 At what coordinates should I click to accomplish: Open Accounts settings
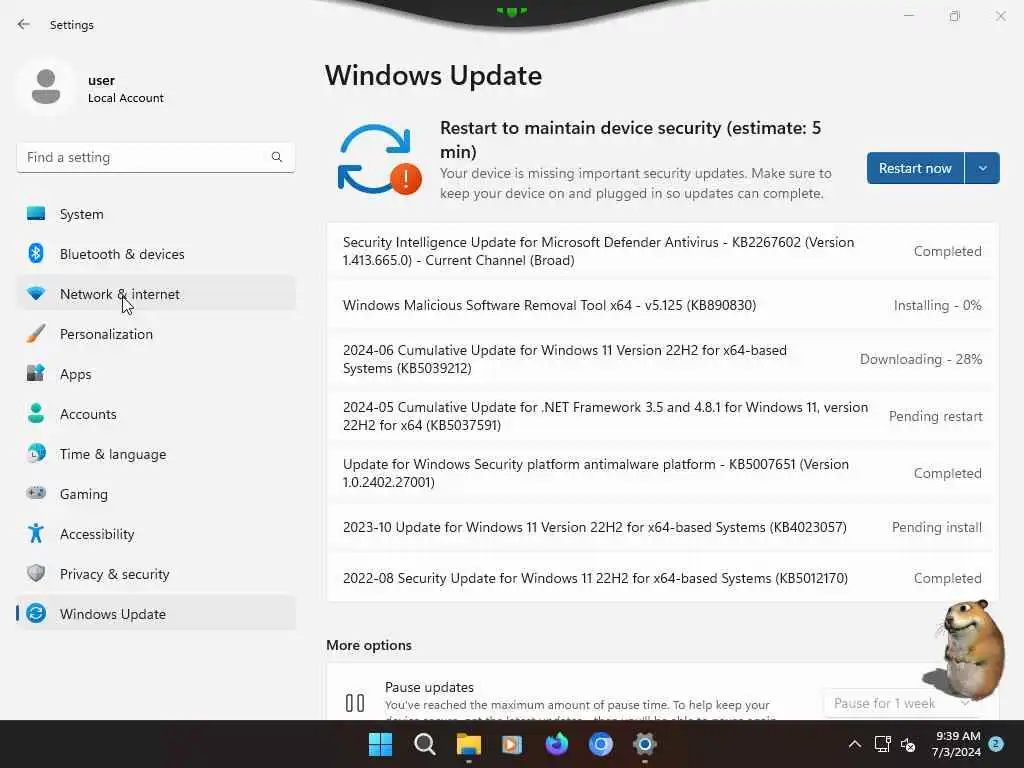[156, 413]
